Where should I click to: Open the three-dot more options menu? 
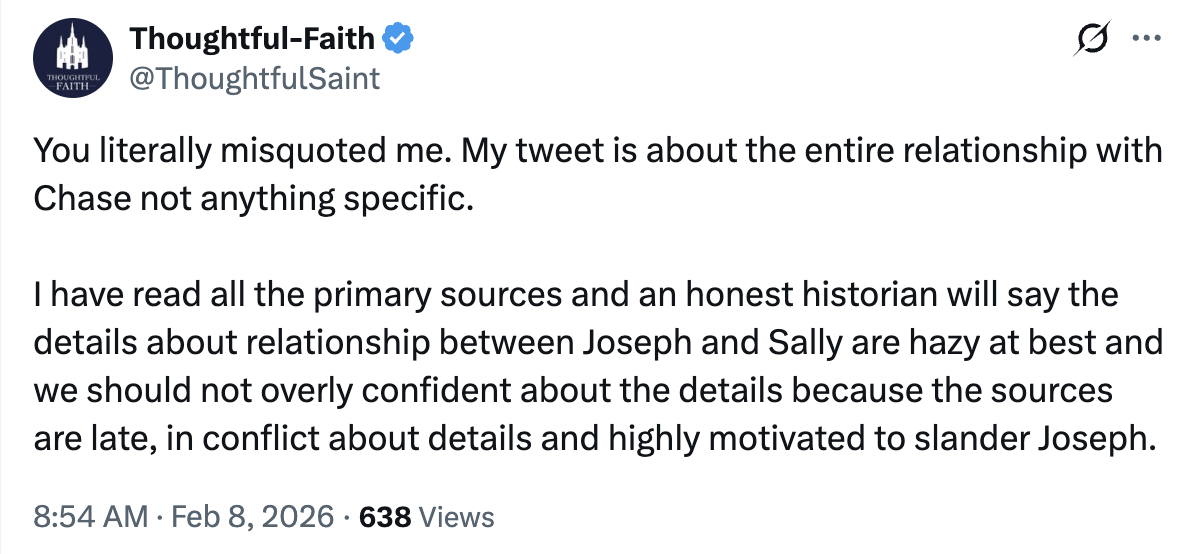point(1142,41)
